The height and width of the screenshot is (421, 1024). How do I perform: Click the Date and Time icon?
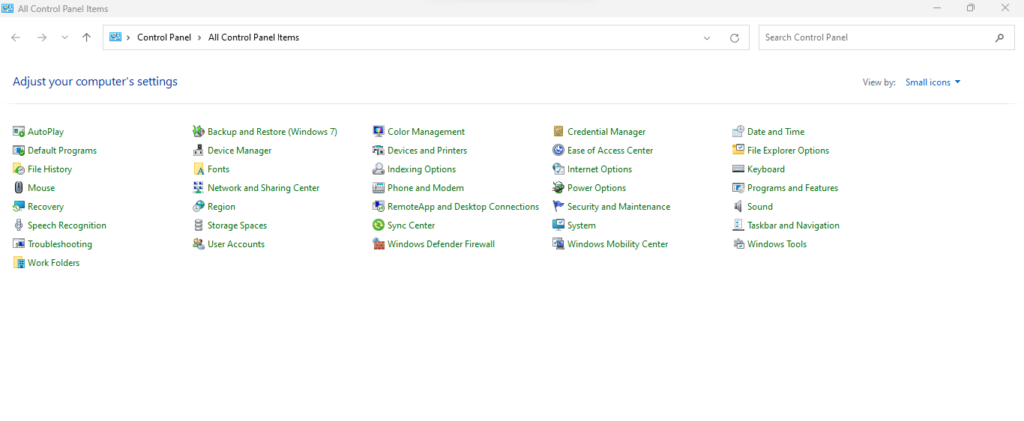pos(738,132)
